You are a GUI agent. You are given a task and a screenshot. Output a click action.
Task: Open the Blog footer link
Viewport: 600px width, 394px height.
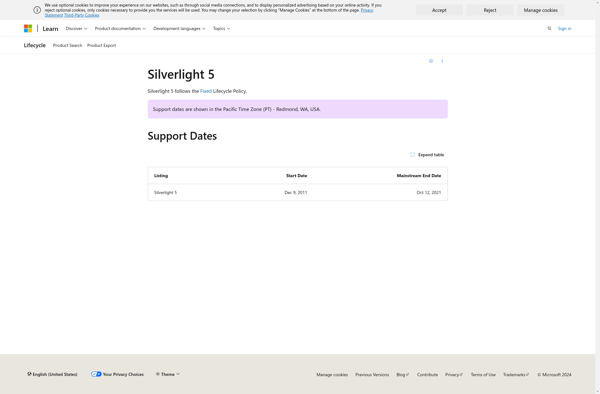click(403, 374)
